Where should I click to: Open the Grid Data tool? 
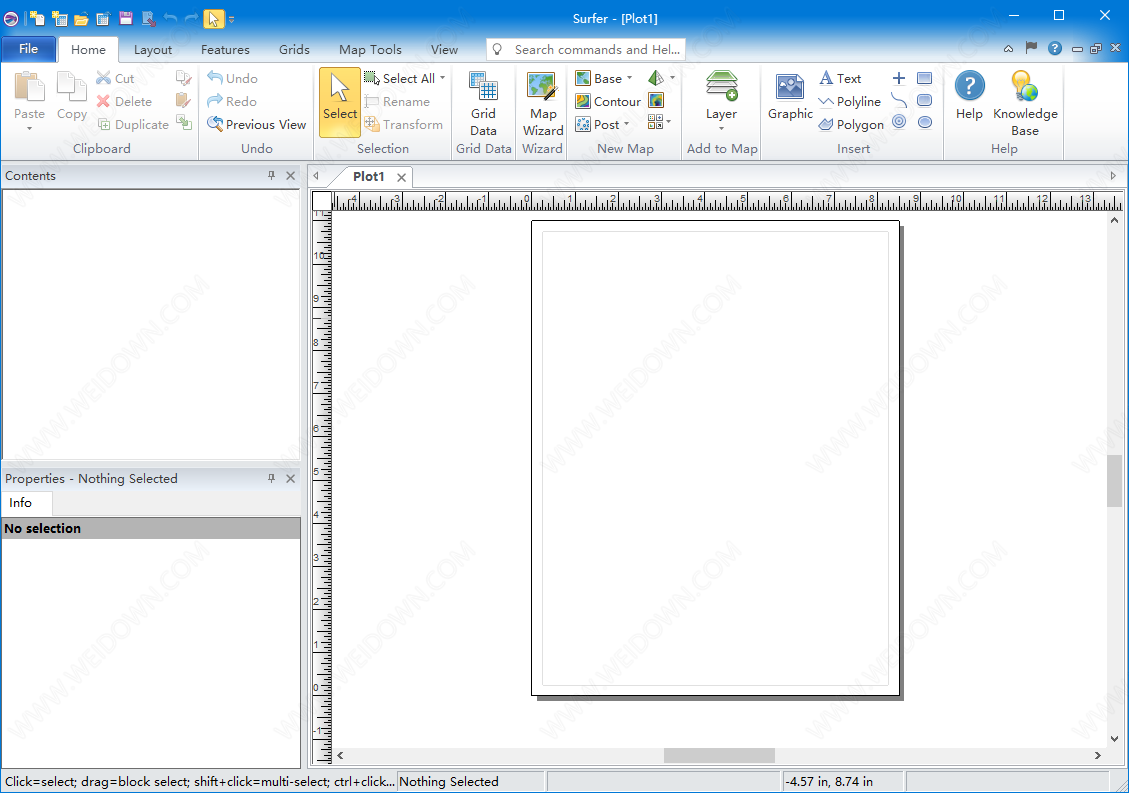point(483,104)
